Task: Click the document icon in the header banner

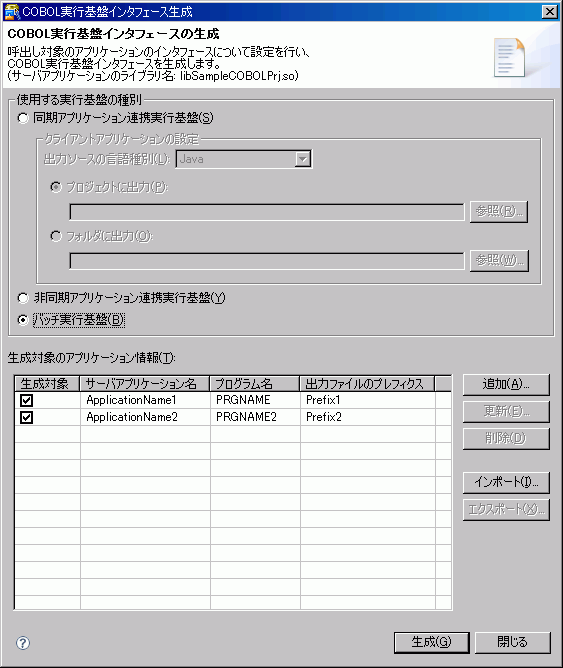Action: coord(509,58)
